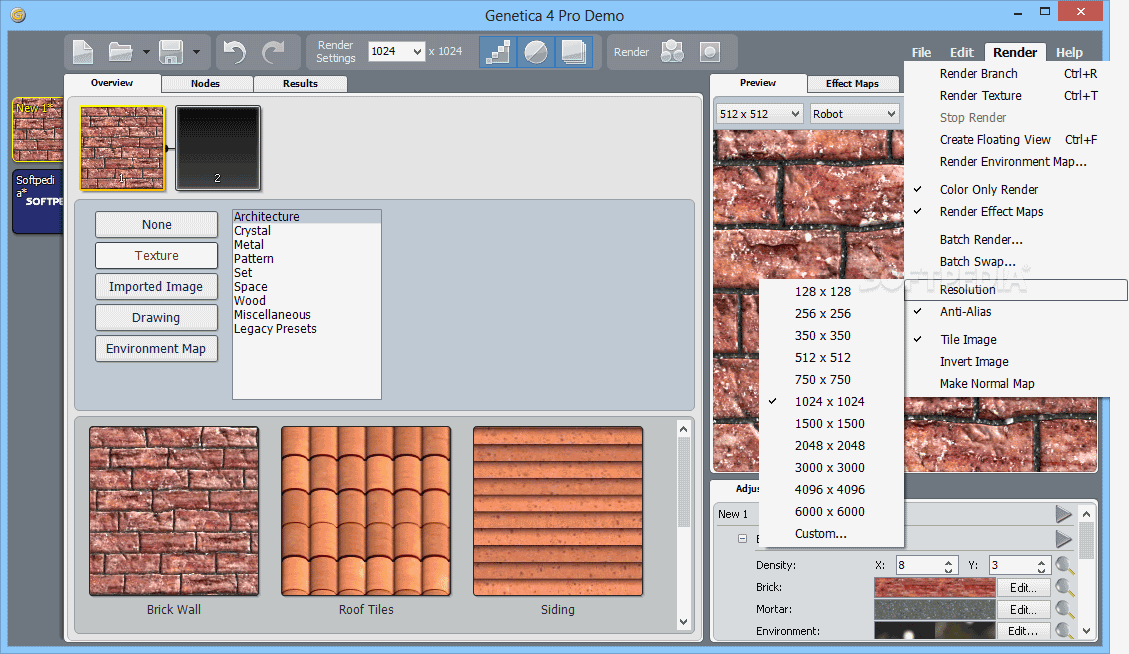
Task: Click the Genetica app logo icon
Action: tap(19, 15)
